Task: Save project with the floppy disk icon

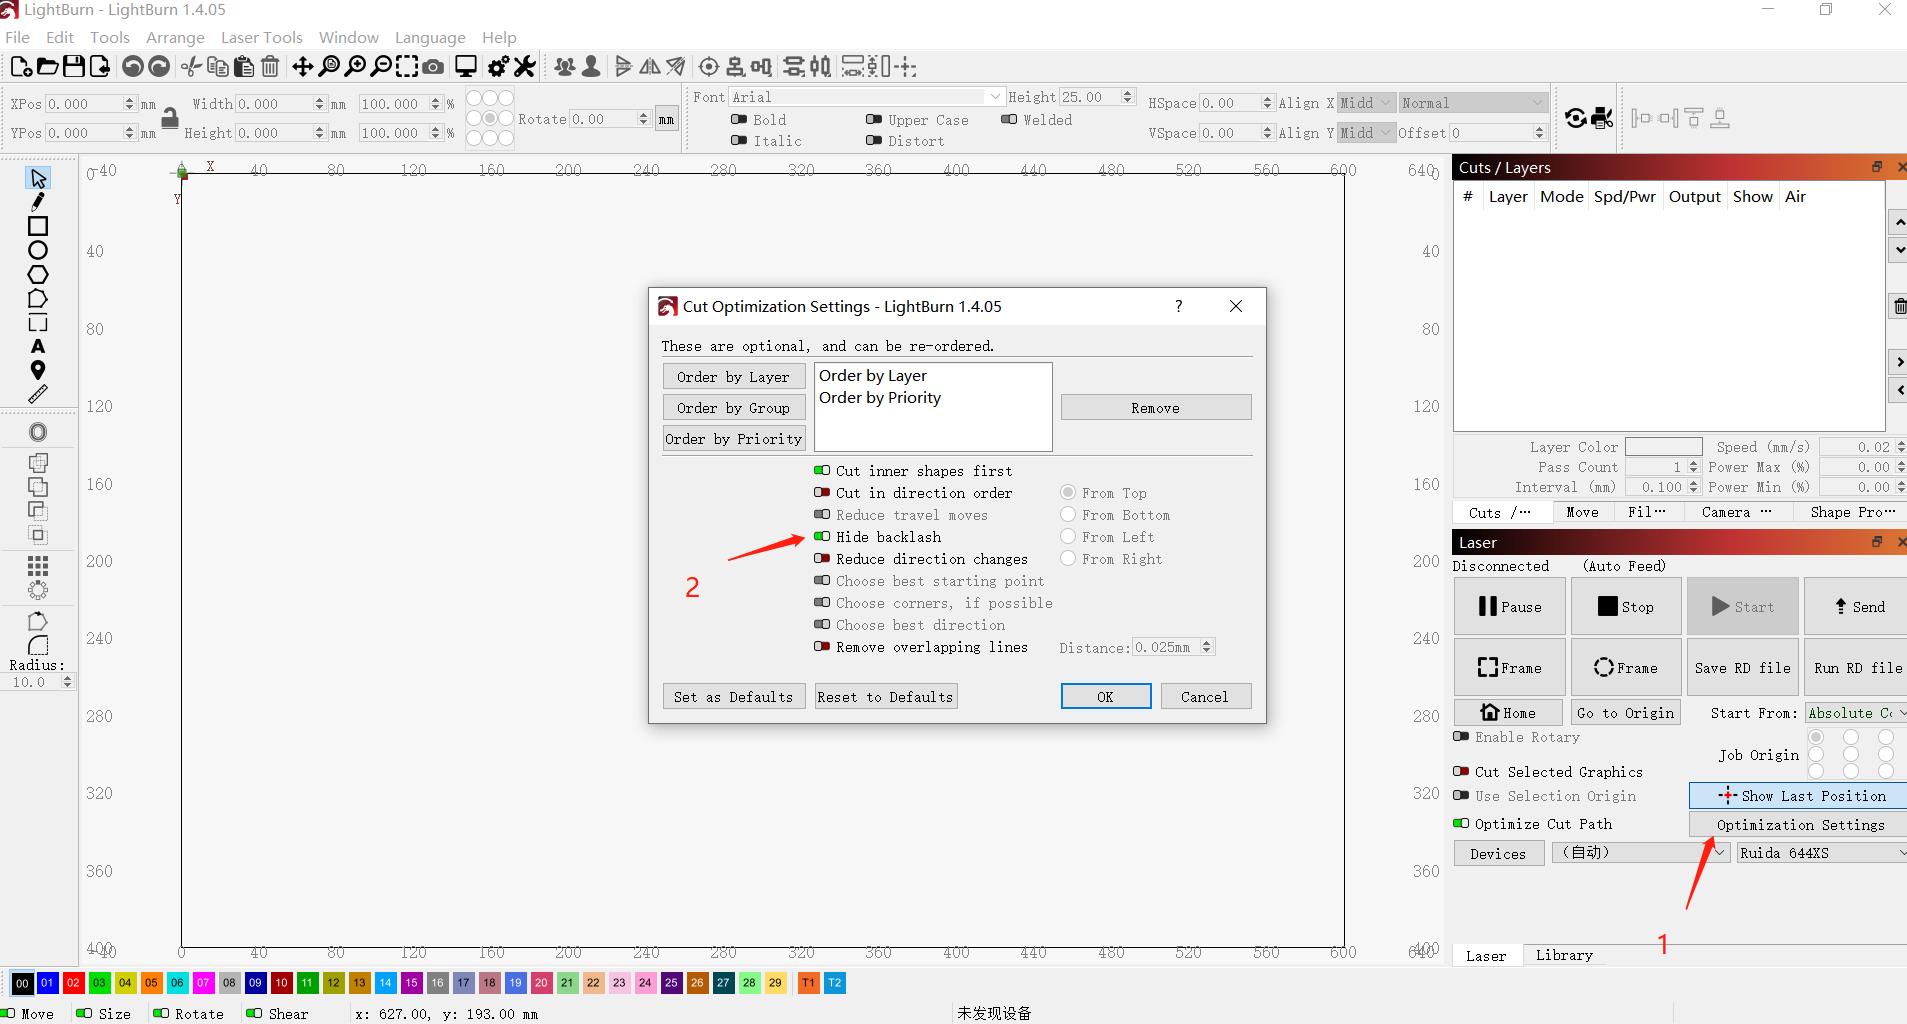Action: point(73,67)
